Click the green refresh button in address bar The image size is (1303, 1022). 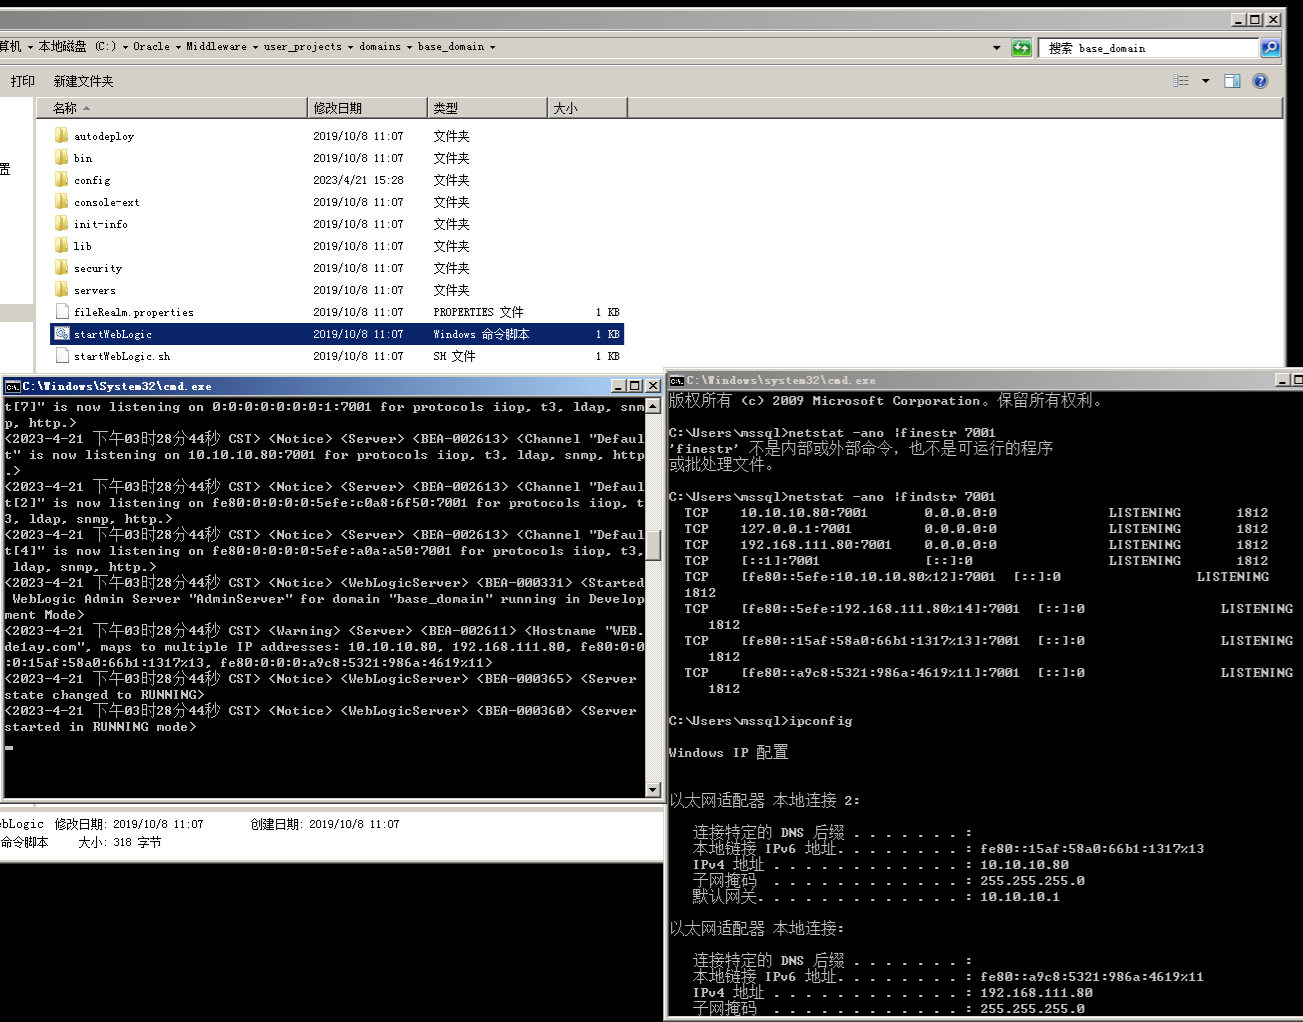(x=1021, y=47)
